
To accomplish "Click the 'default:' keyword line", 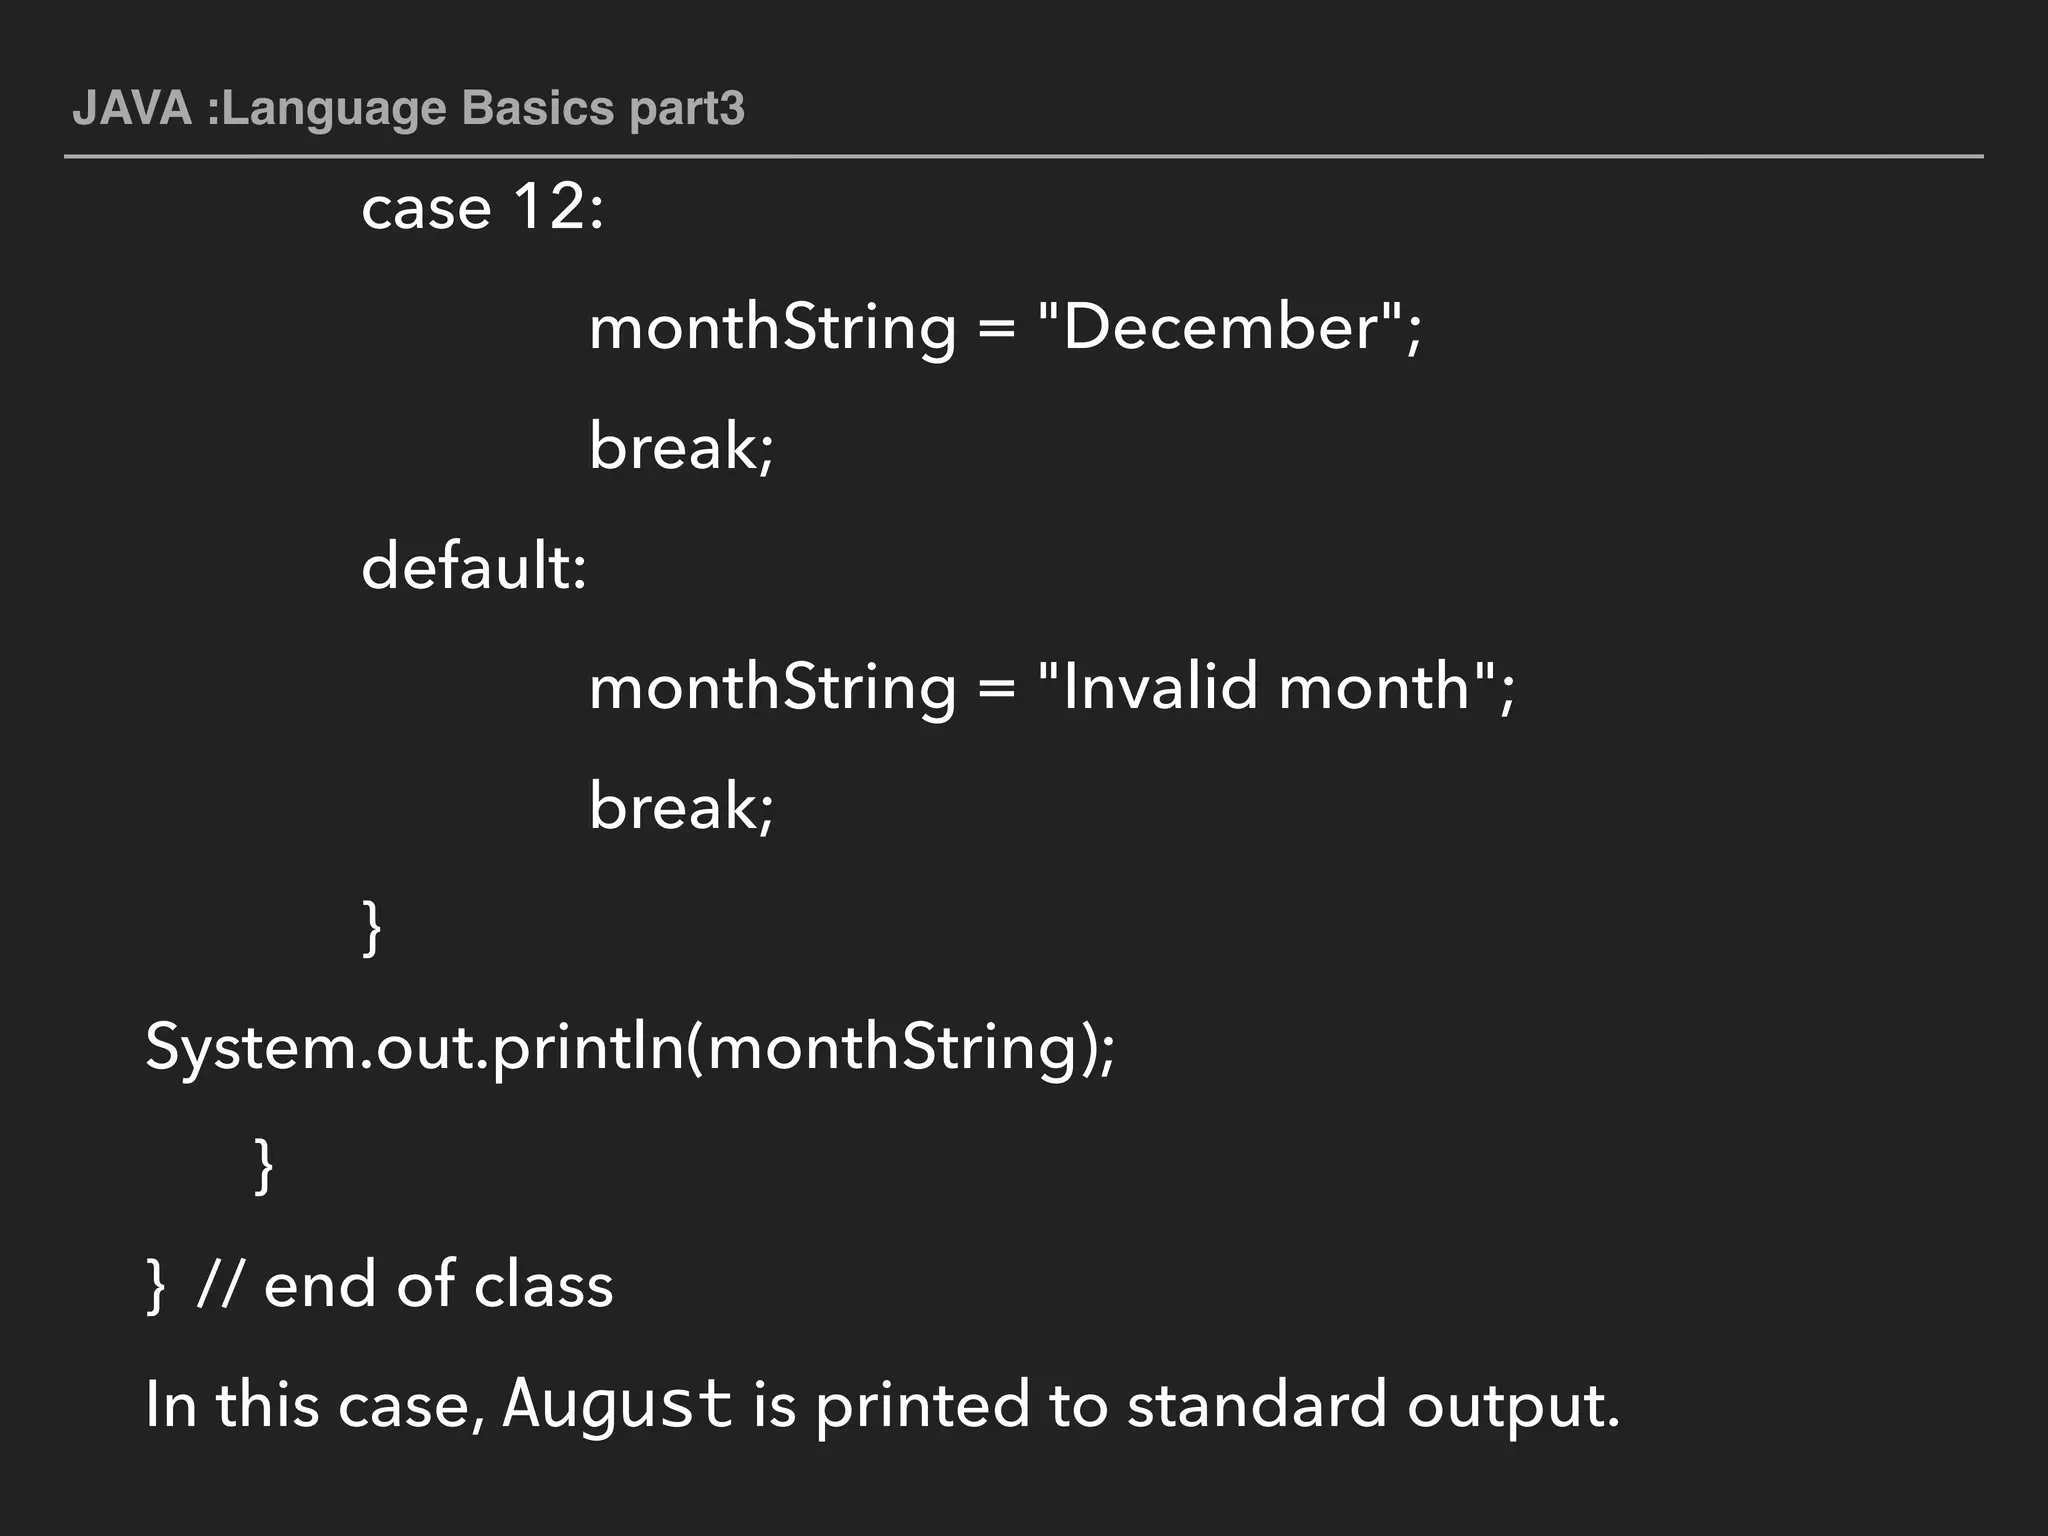I will point(473,566).
